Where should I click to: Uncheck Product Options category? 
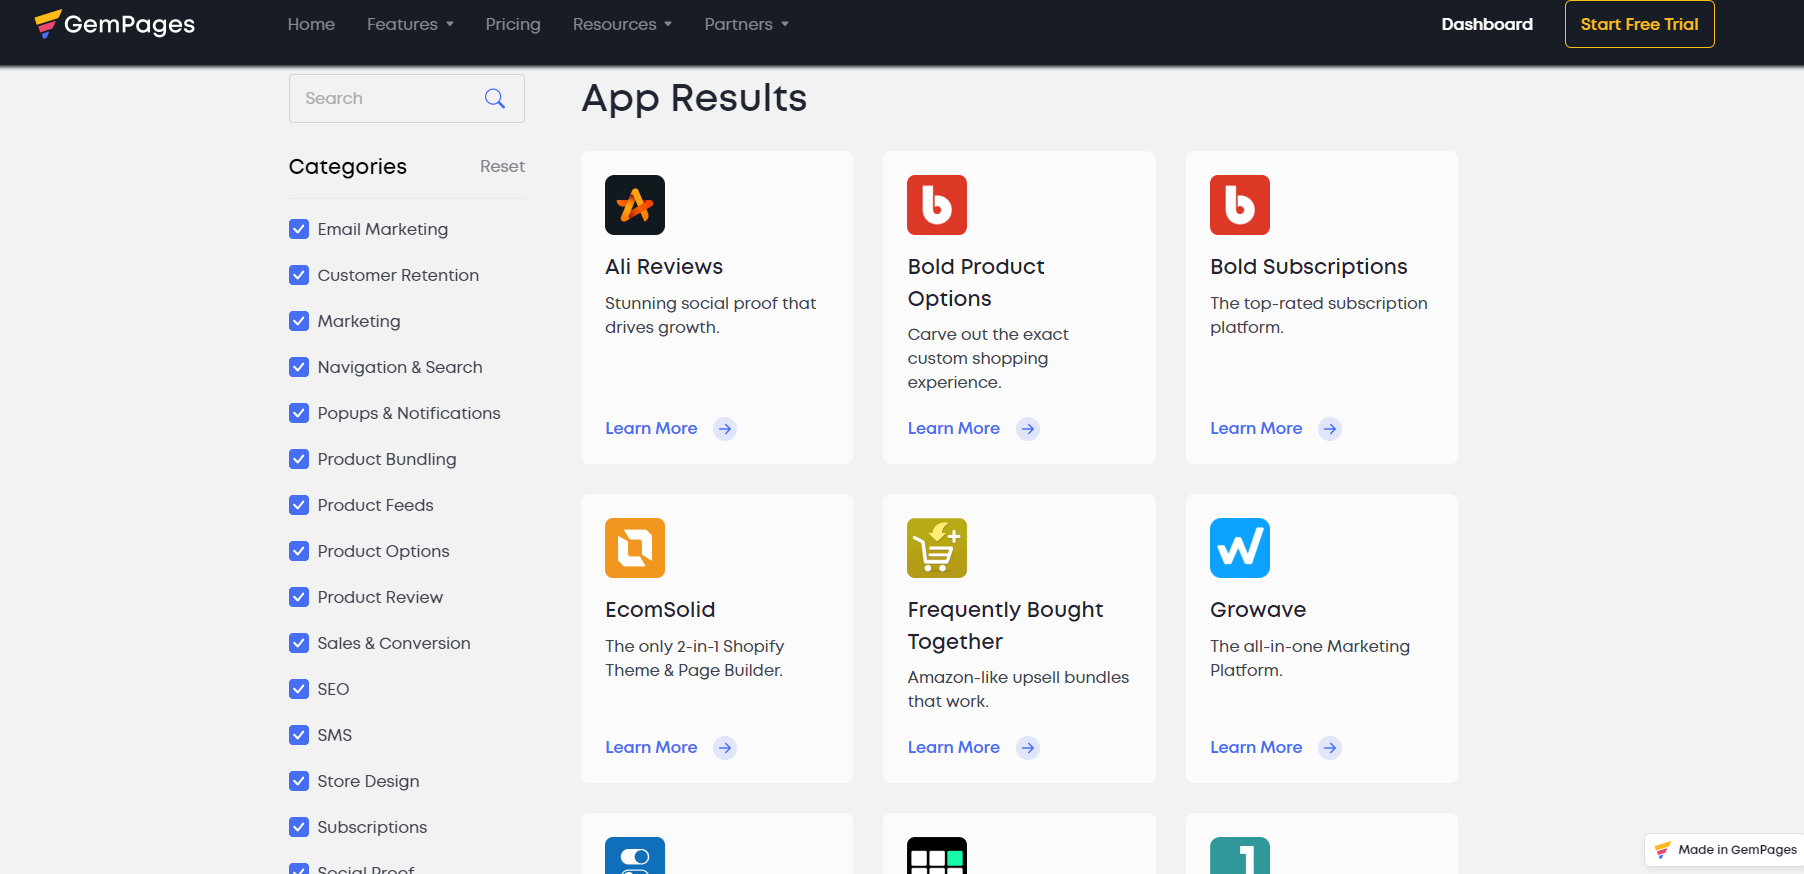click(x=299, y=551)
